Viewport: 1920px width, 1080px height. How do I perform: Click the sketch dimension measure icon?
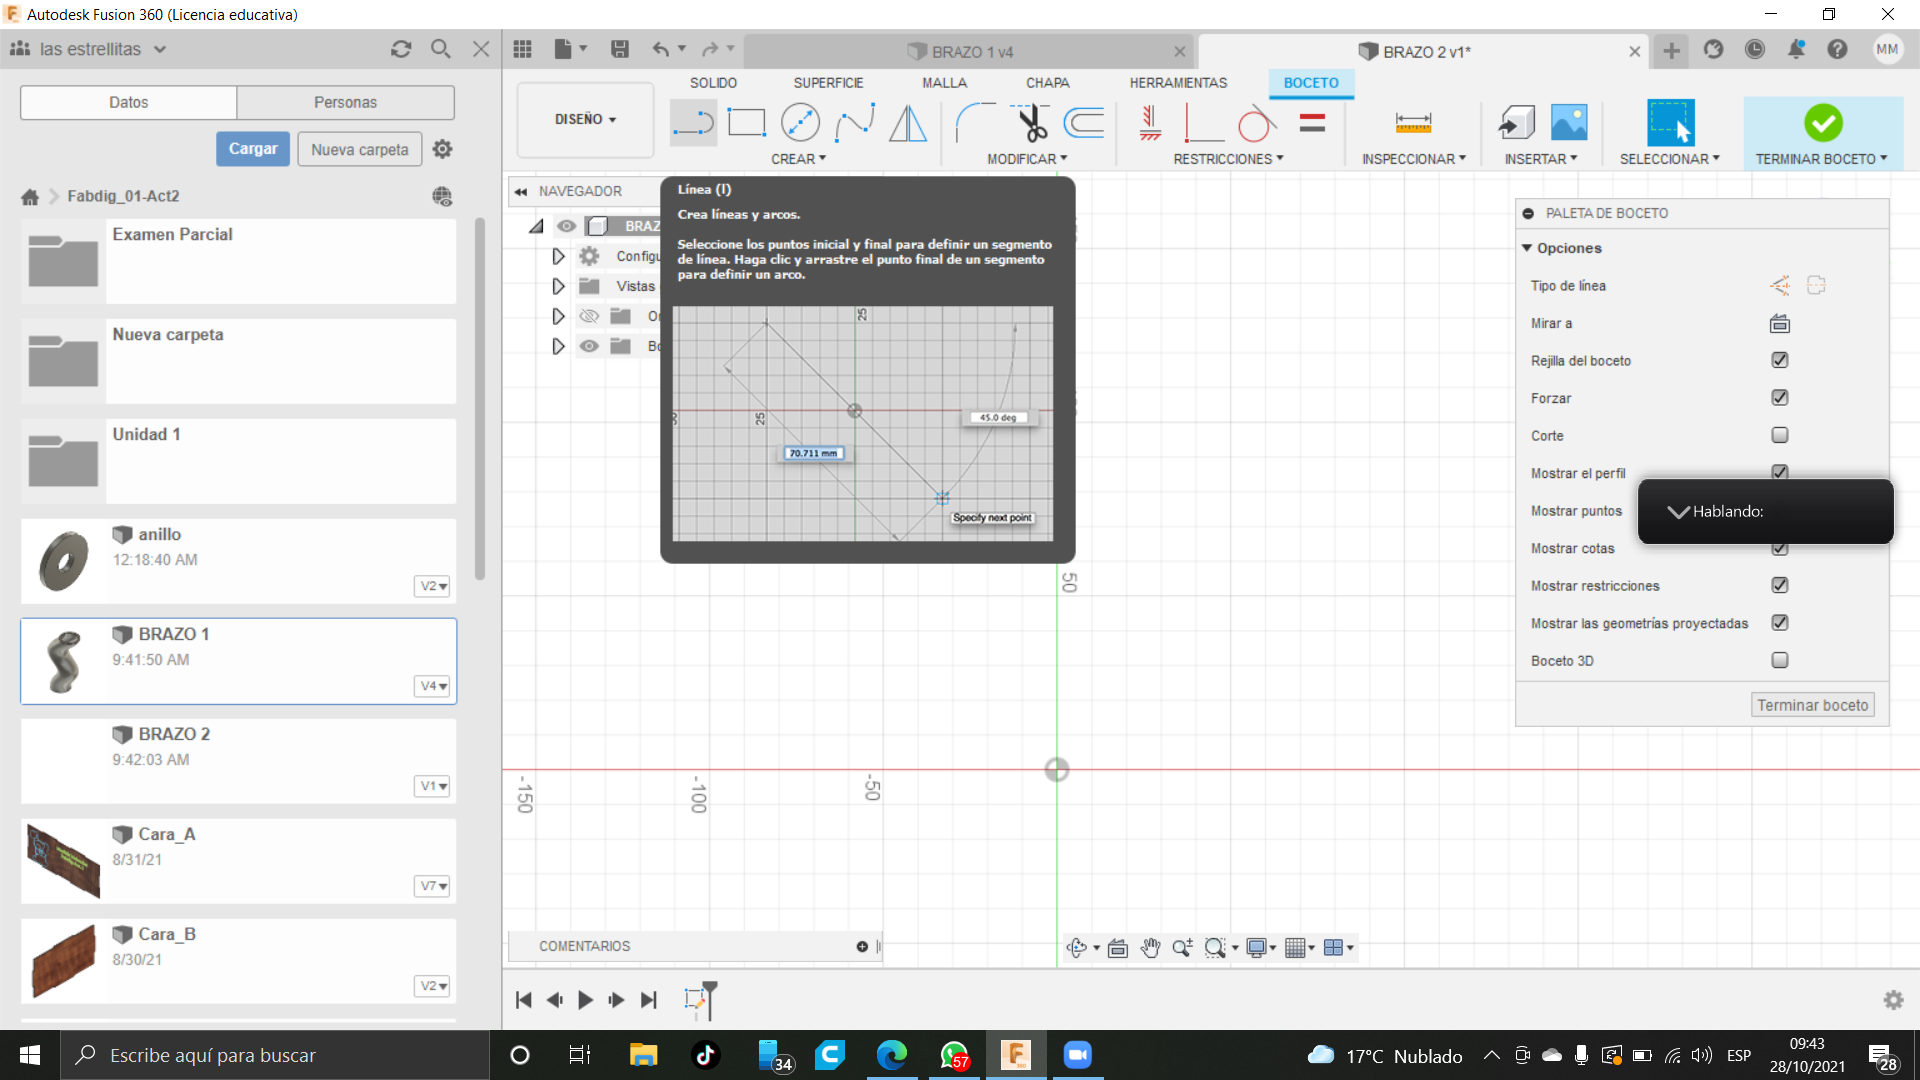(1413, 123)
